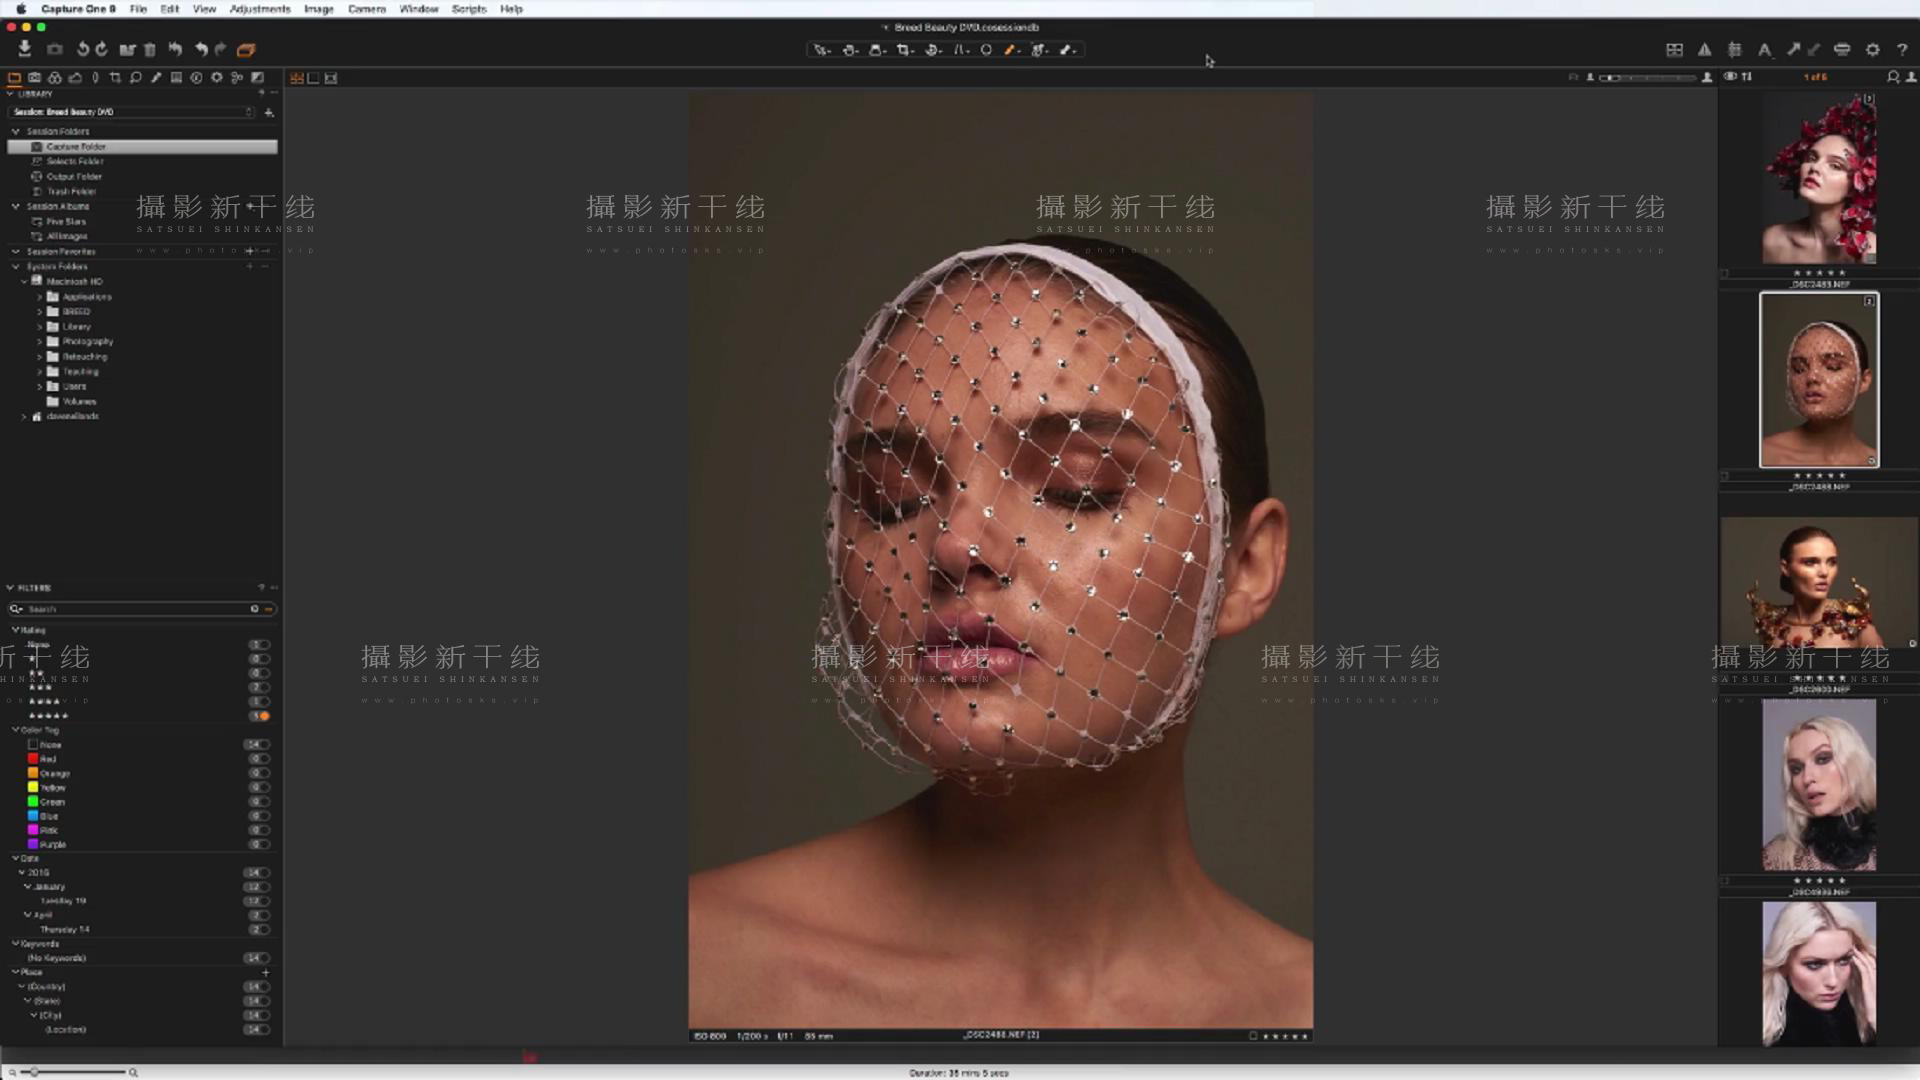1920x1080 pixels.
Task: Filter by Red color tag swatch
Action: pyautogui.click(x=33, y=759)
